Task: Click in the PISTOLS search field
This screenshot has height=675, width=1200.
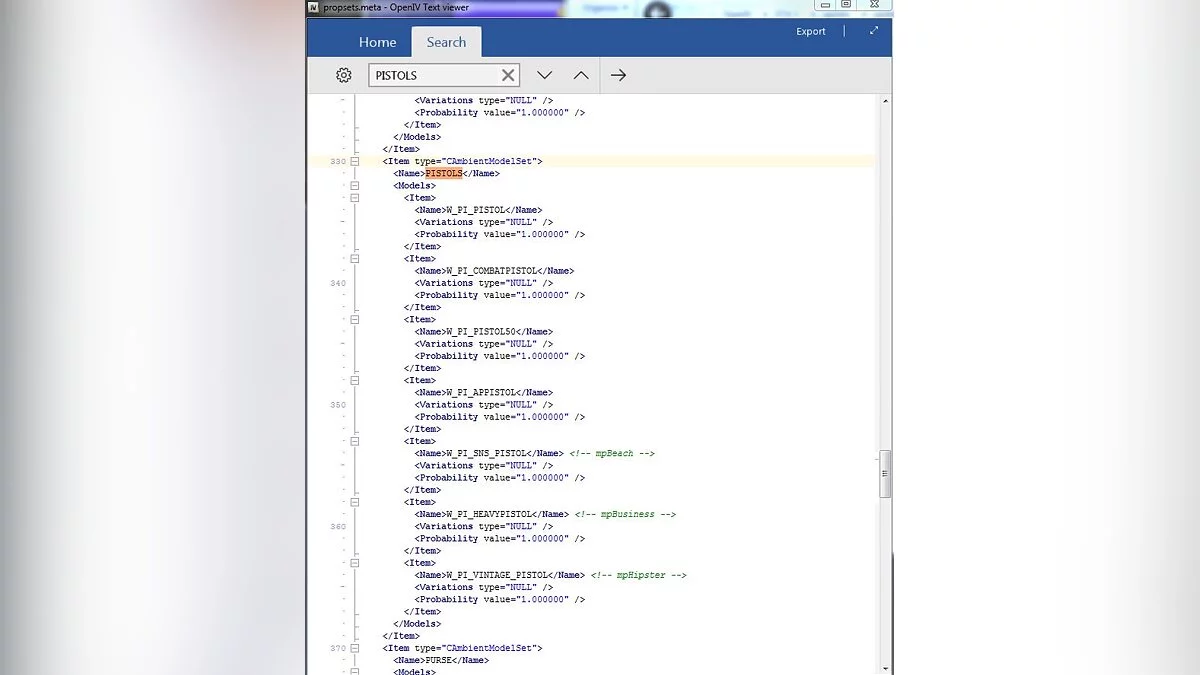Action: tap(434, 75)
